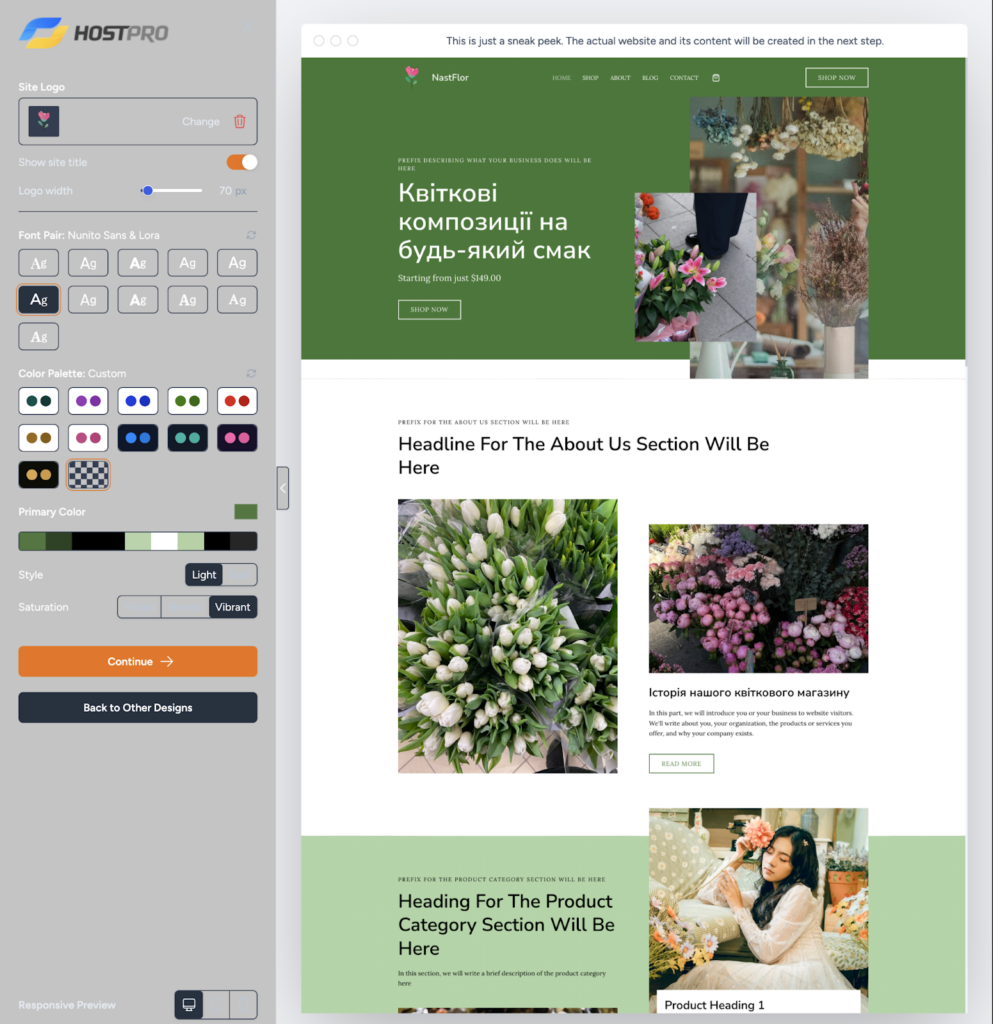Delete the site logo with the trash icon
Image resolution: width=993 pixels, height=1024 pixels.
(x=240, y=121)
